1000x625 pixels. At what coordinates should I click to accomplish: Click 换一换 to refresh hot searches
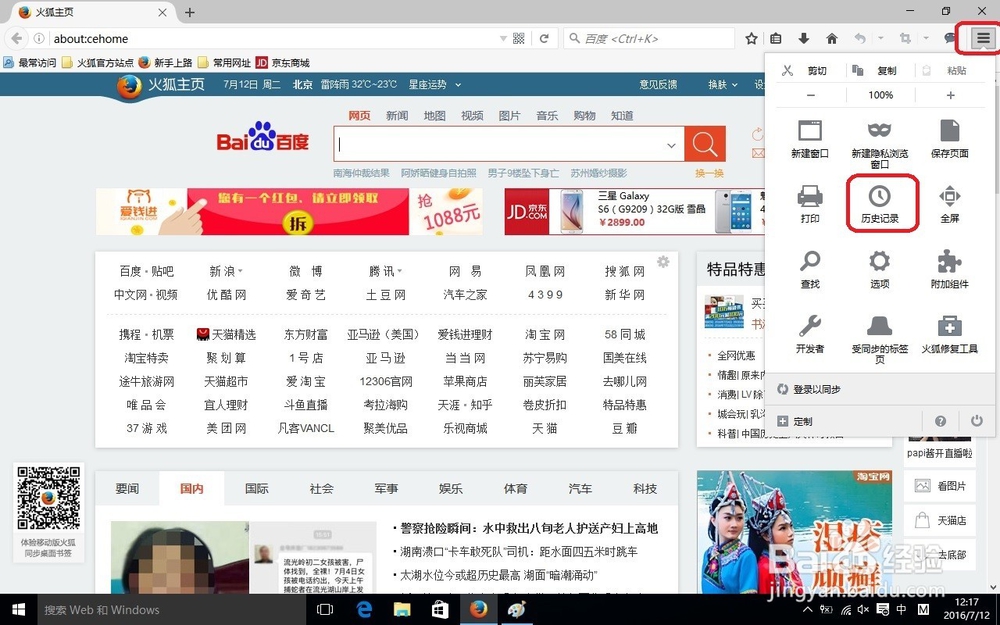(x=709, y=173)
